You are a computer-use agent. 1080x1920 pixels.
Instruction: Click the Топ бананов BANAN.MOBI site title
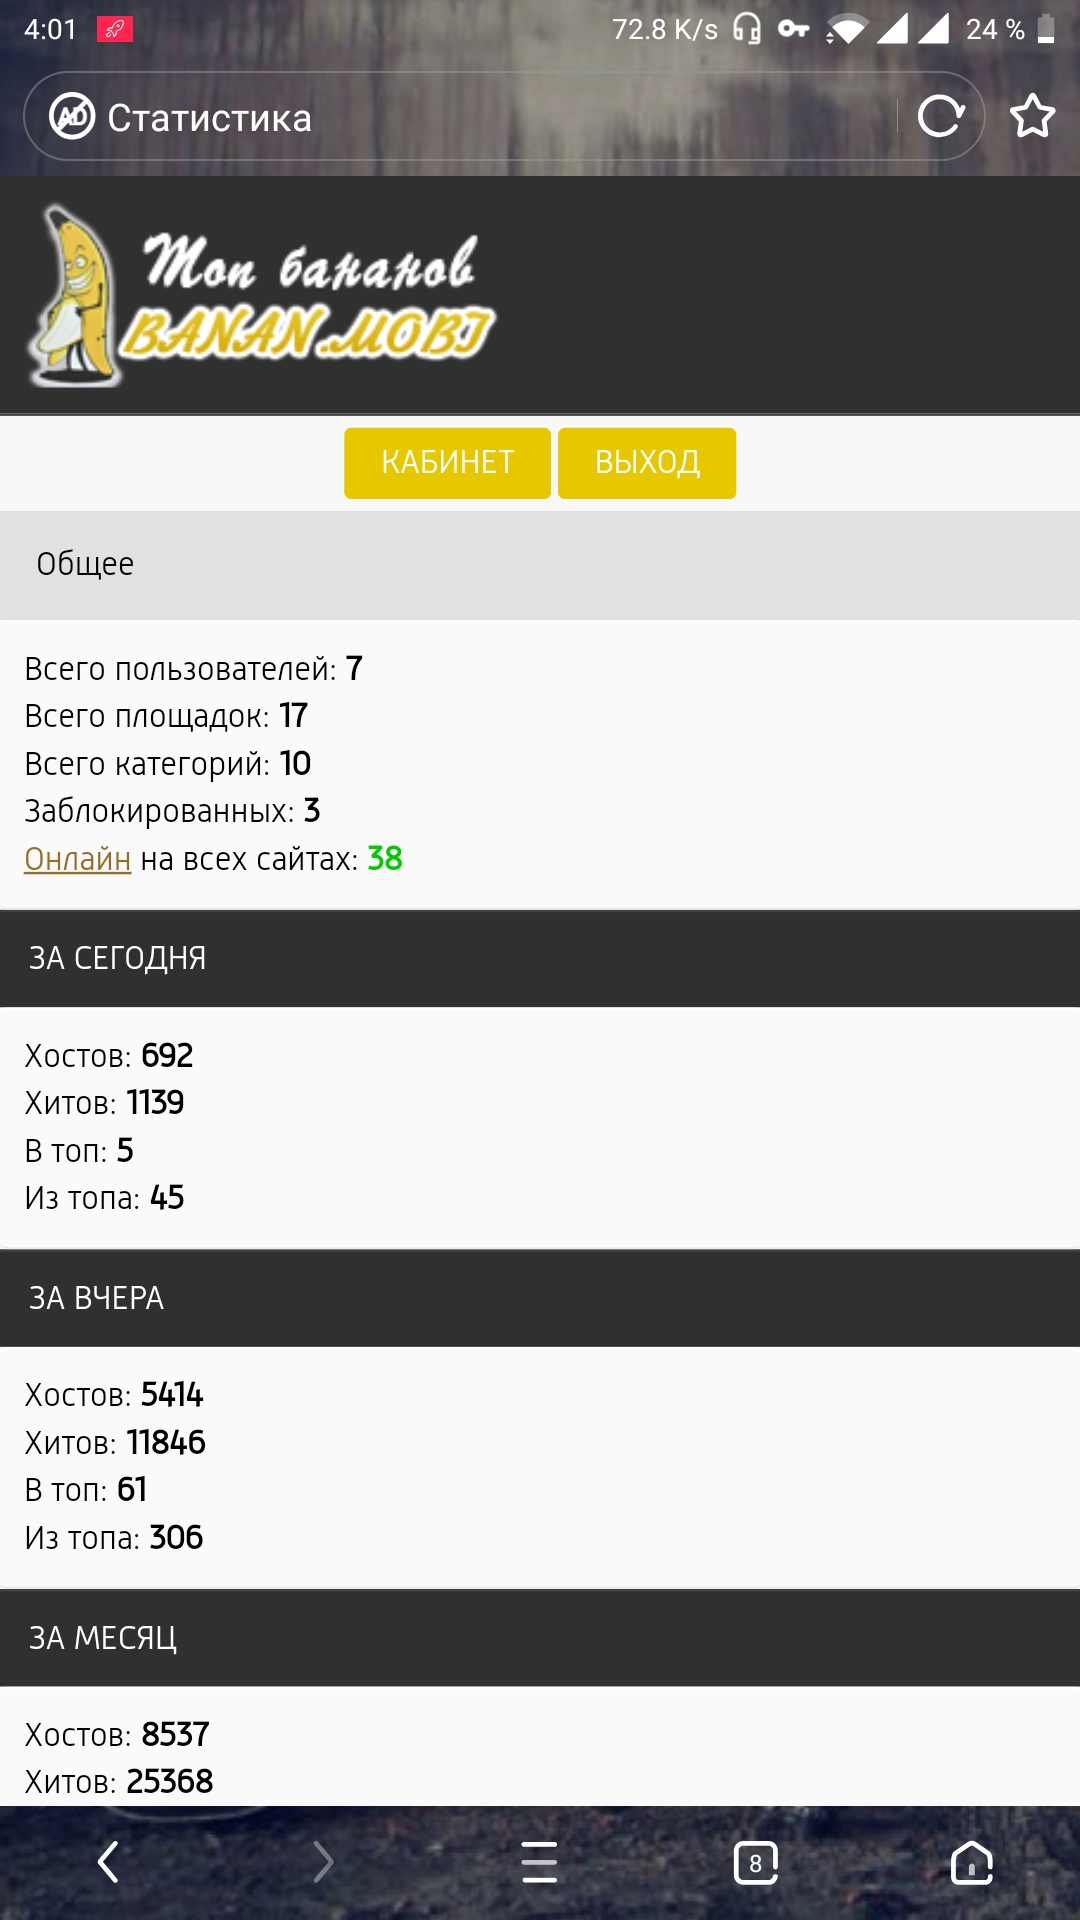[310, 296]
